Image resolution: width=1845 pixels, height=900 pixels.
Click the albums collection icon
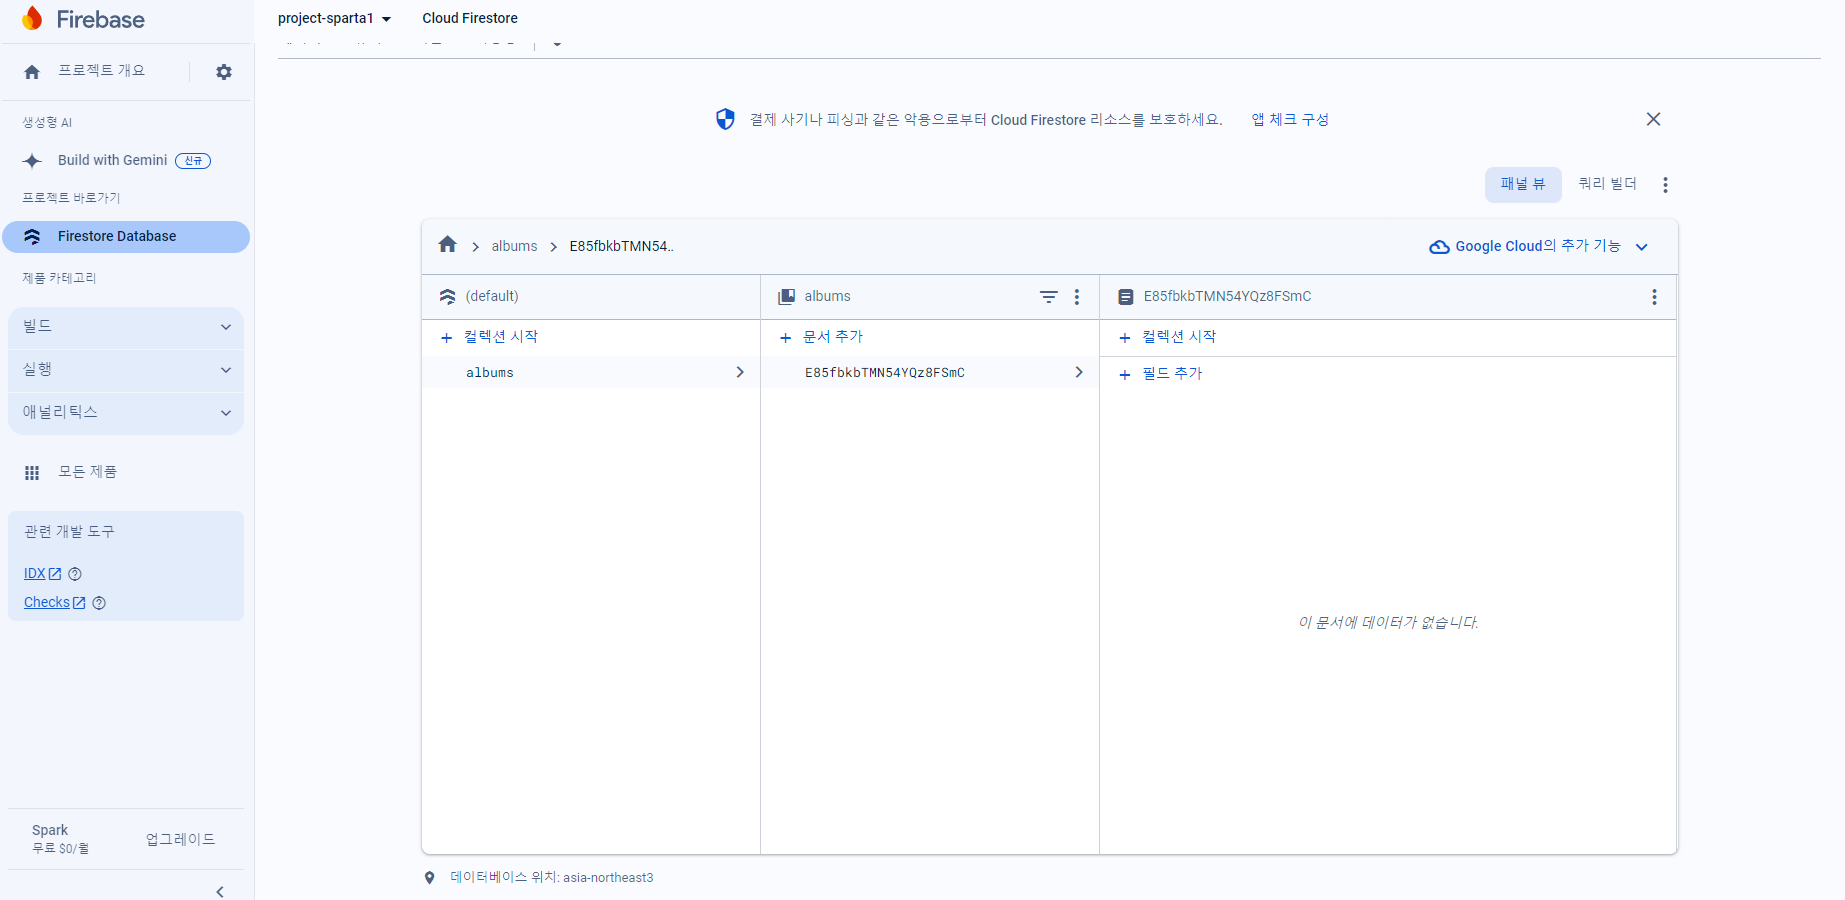(x=786, y=297)
